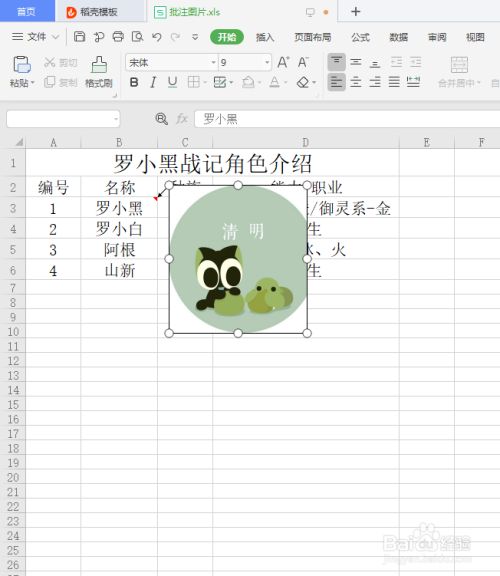The image size is (500, 576).
Task: Click the formula bar containing 罗小黑
Action: pos(347,119)
